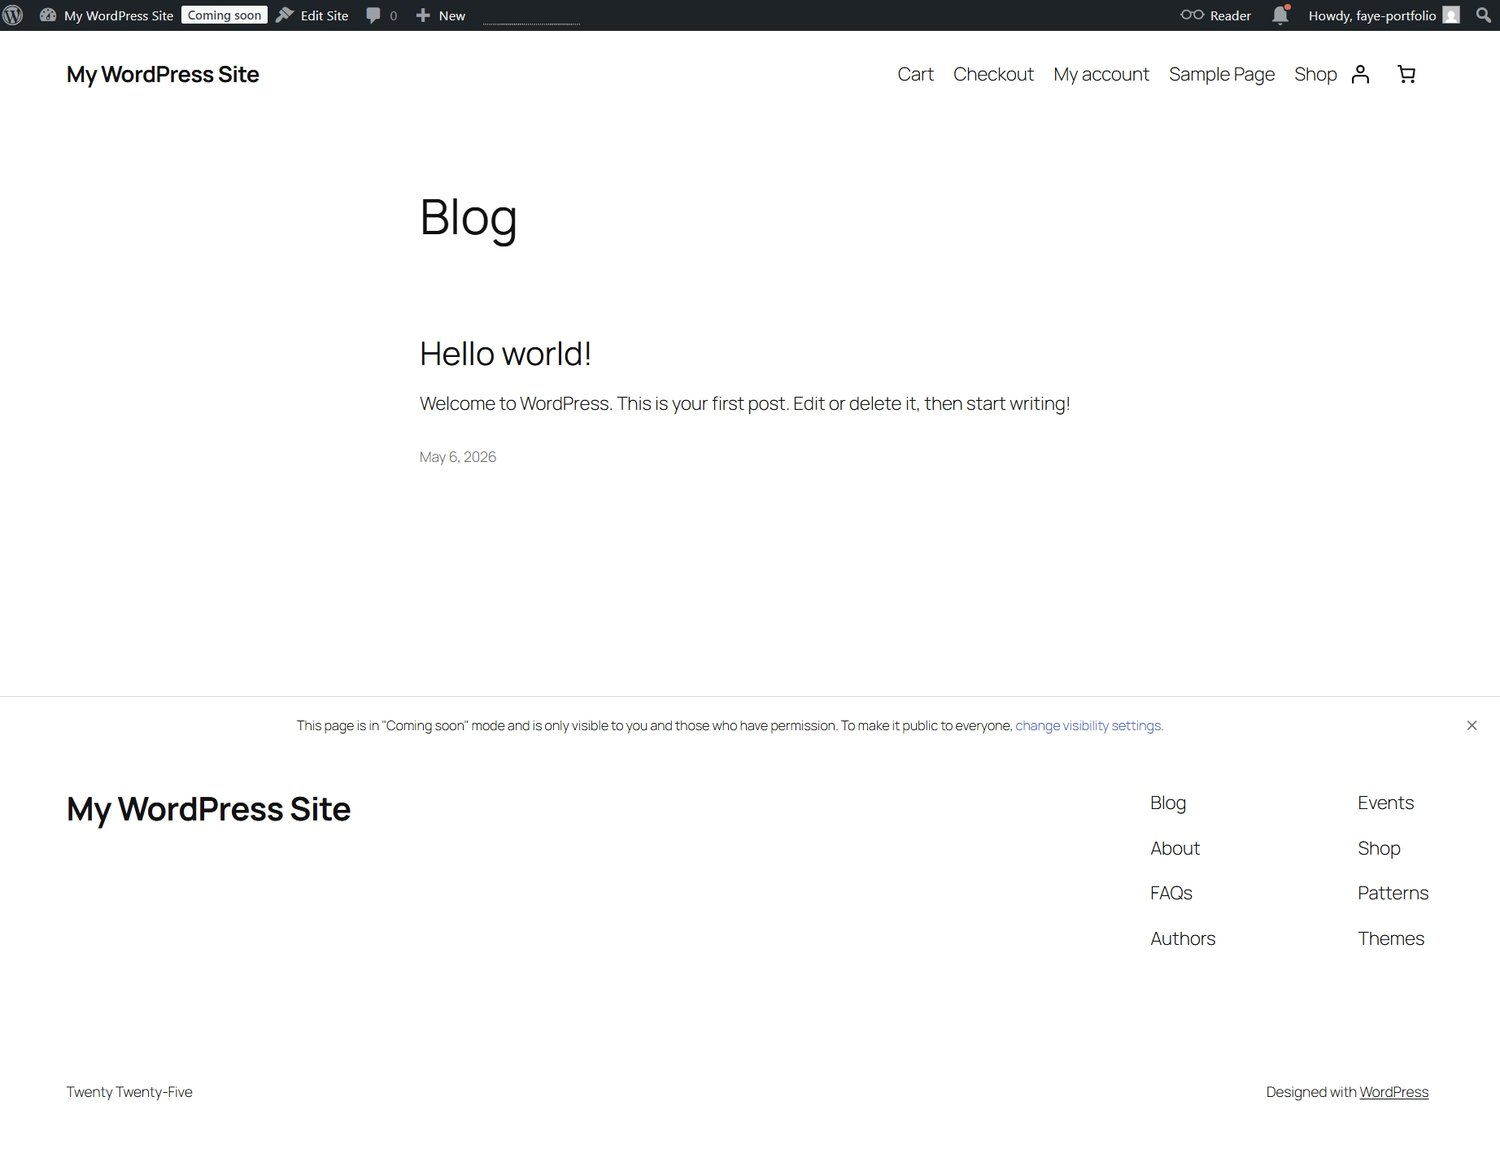Open Shop footer link
The width and height of the screenshot is (1500, 1149).
pos(1378,848)
